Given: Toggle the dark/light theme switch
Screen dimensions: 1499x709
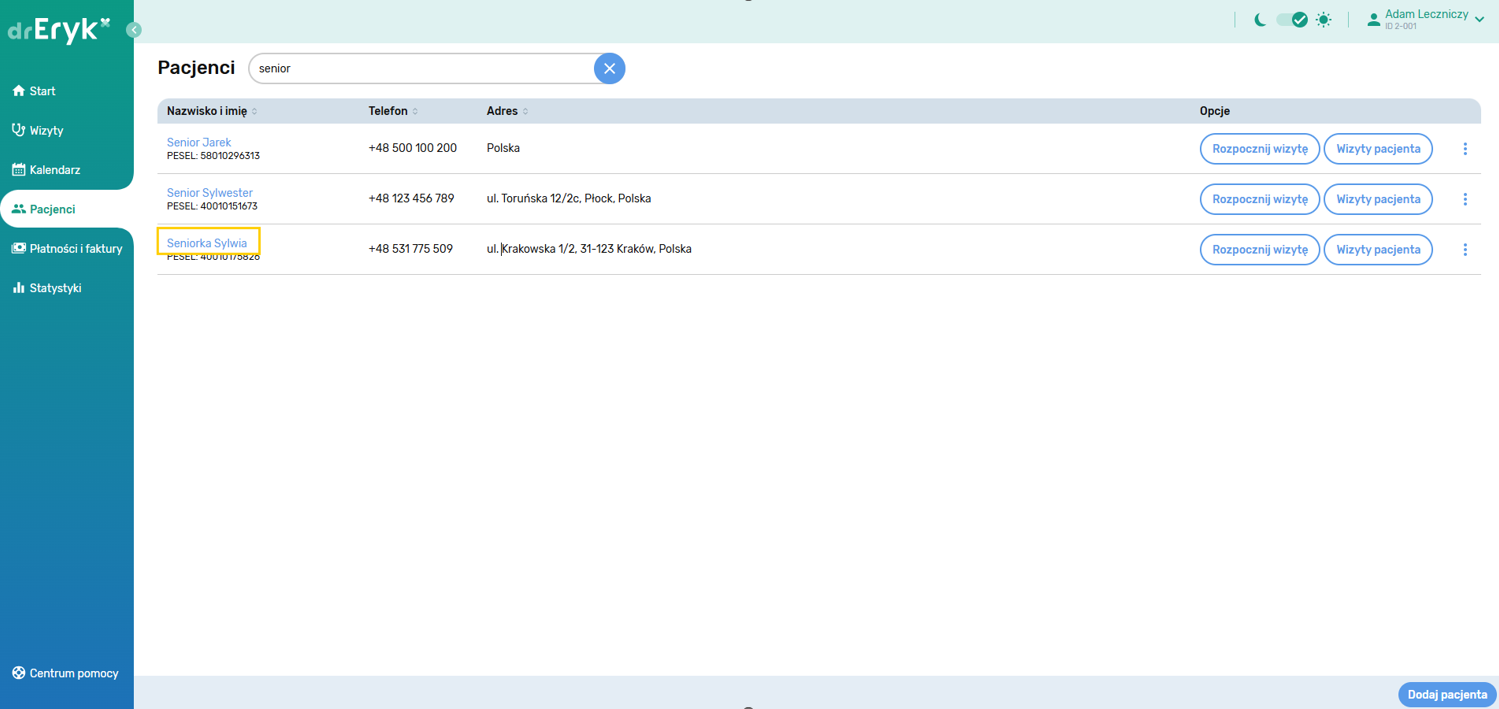Looking at the screenshot, I should [x=1292, y=20].
